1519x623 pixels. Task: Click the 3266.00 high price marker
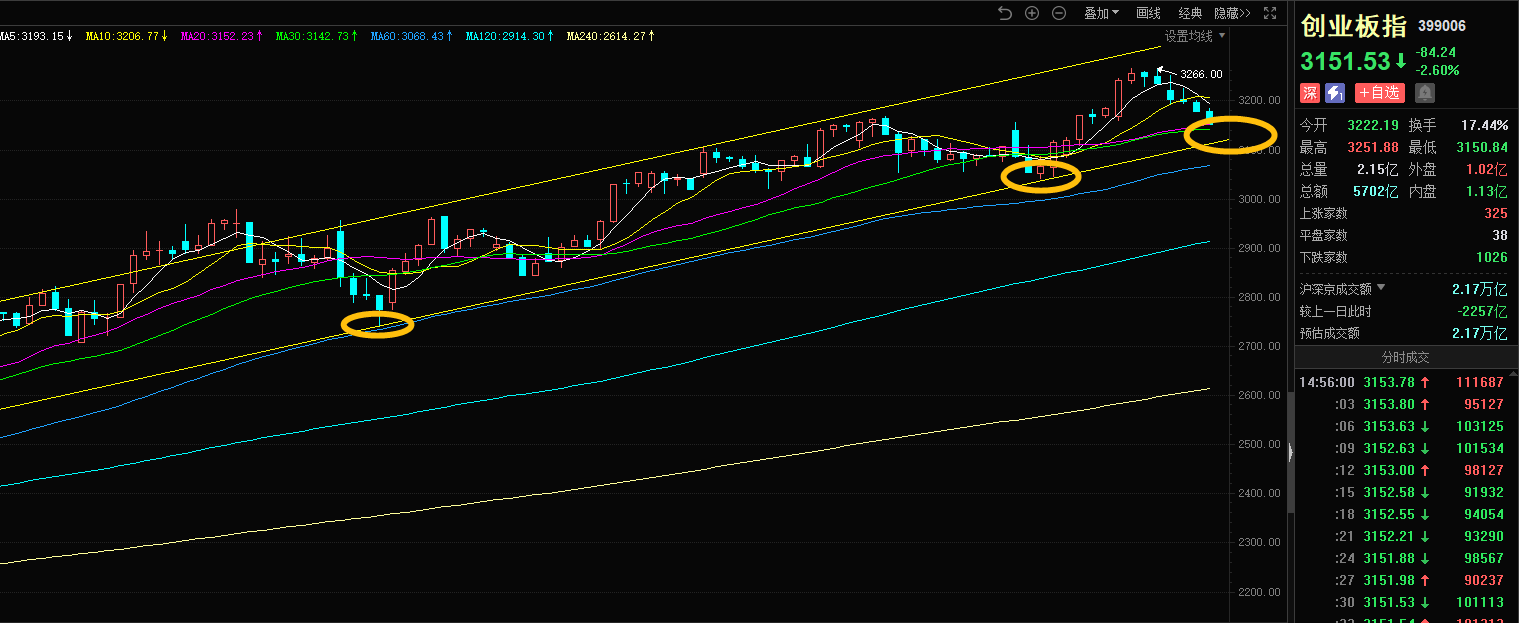[1200, 74]
